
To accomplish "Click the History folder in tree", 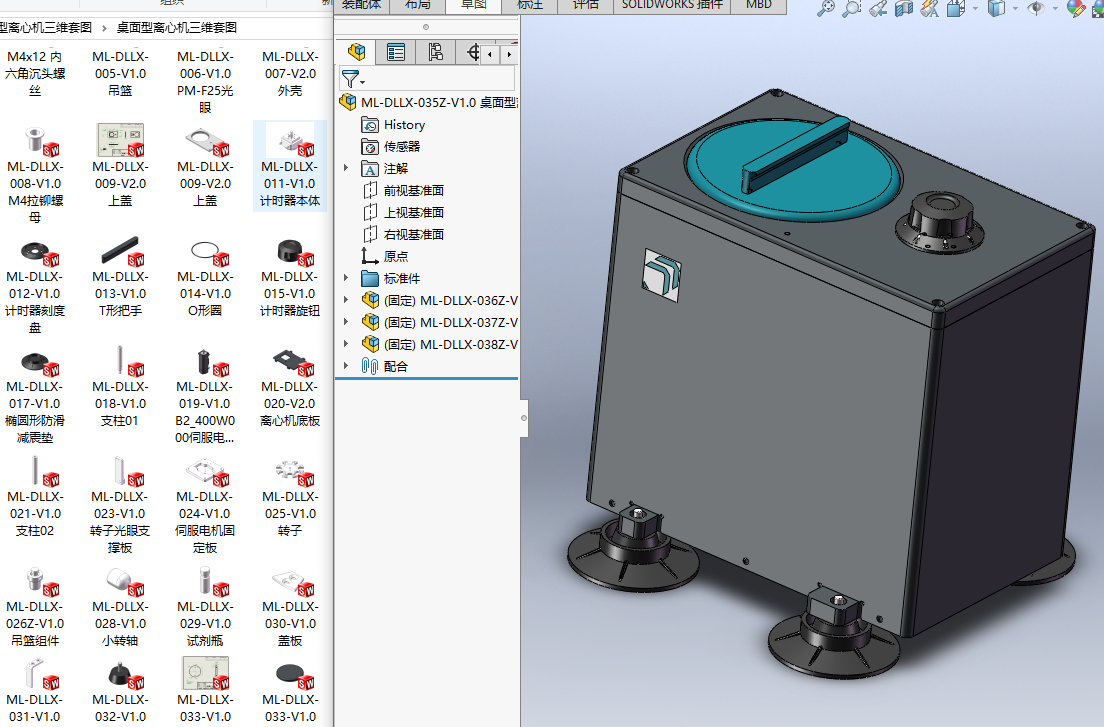I will point(404,125).
